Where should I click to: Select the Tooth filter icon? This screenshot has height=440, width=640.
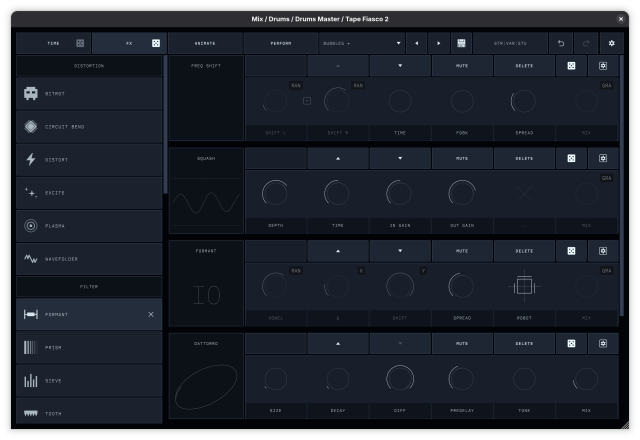pyautogui.click(x=31, y=413)
